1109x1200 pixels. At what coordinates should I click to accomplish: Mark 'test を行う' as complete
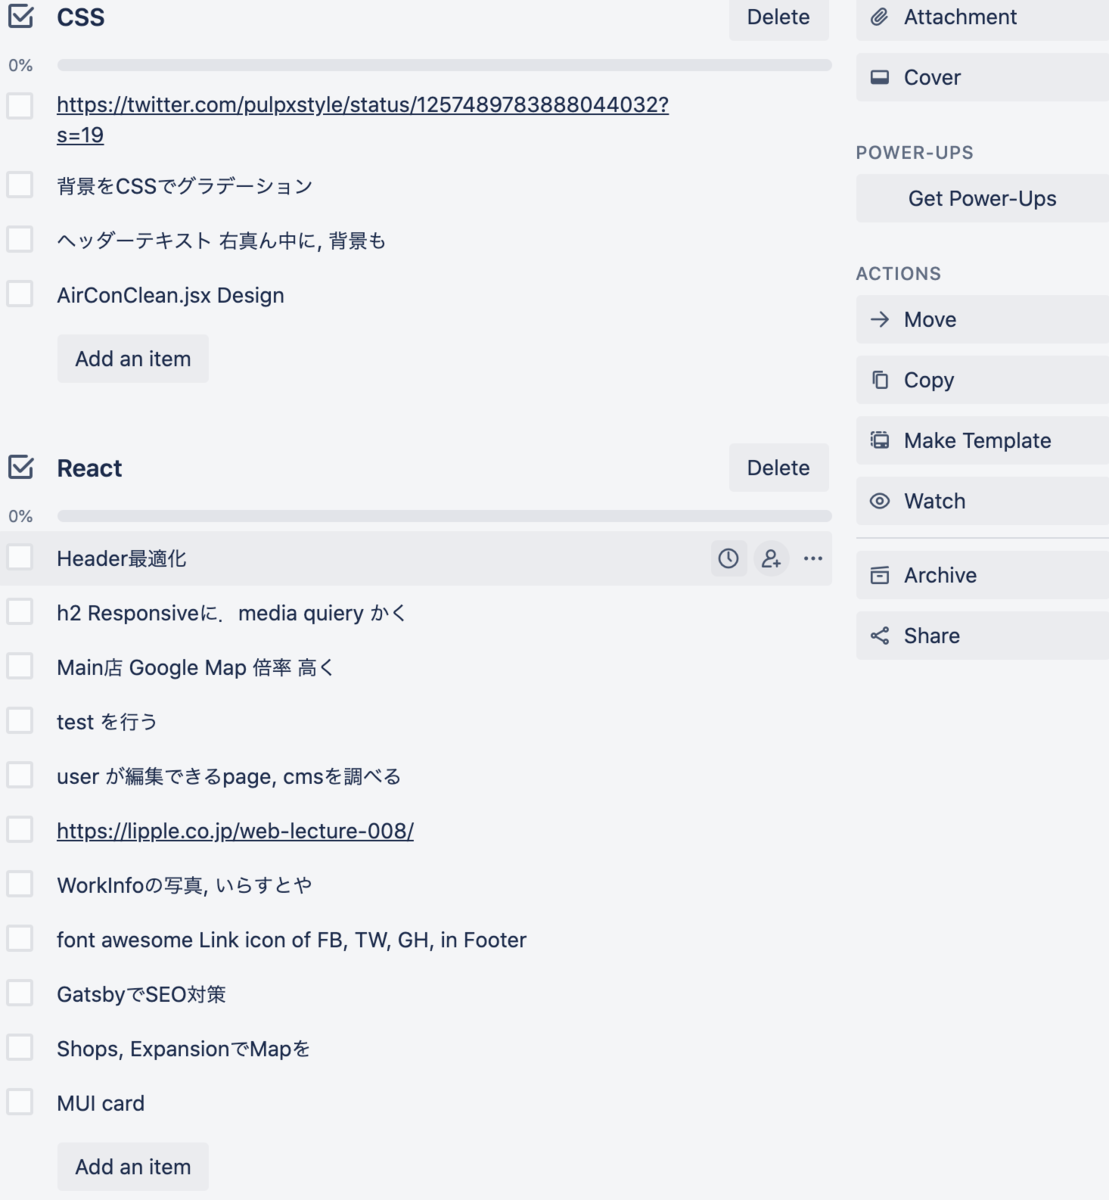19,721
